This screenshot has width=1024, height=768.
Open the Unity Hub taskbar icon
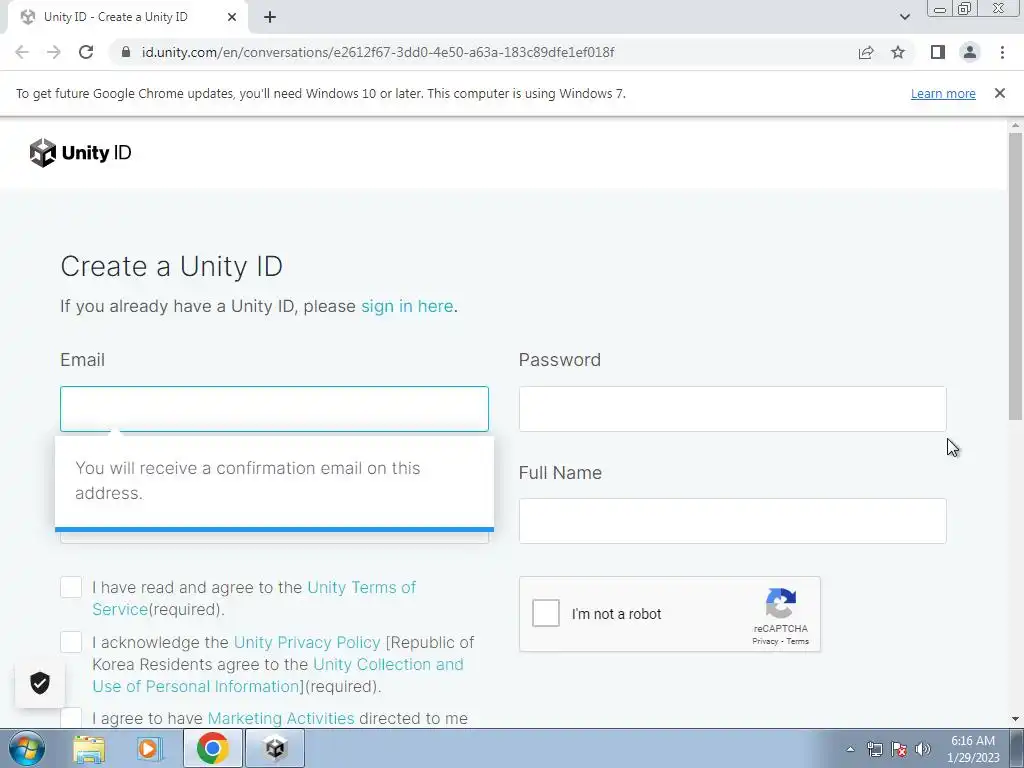point(275,748)
